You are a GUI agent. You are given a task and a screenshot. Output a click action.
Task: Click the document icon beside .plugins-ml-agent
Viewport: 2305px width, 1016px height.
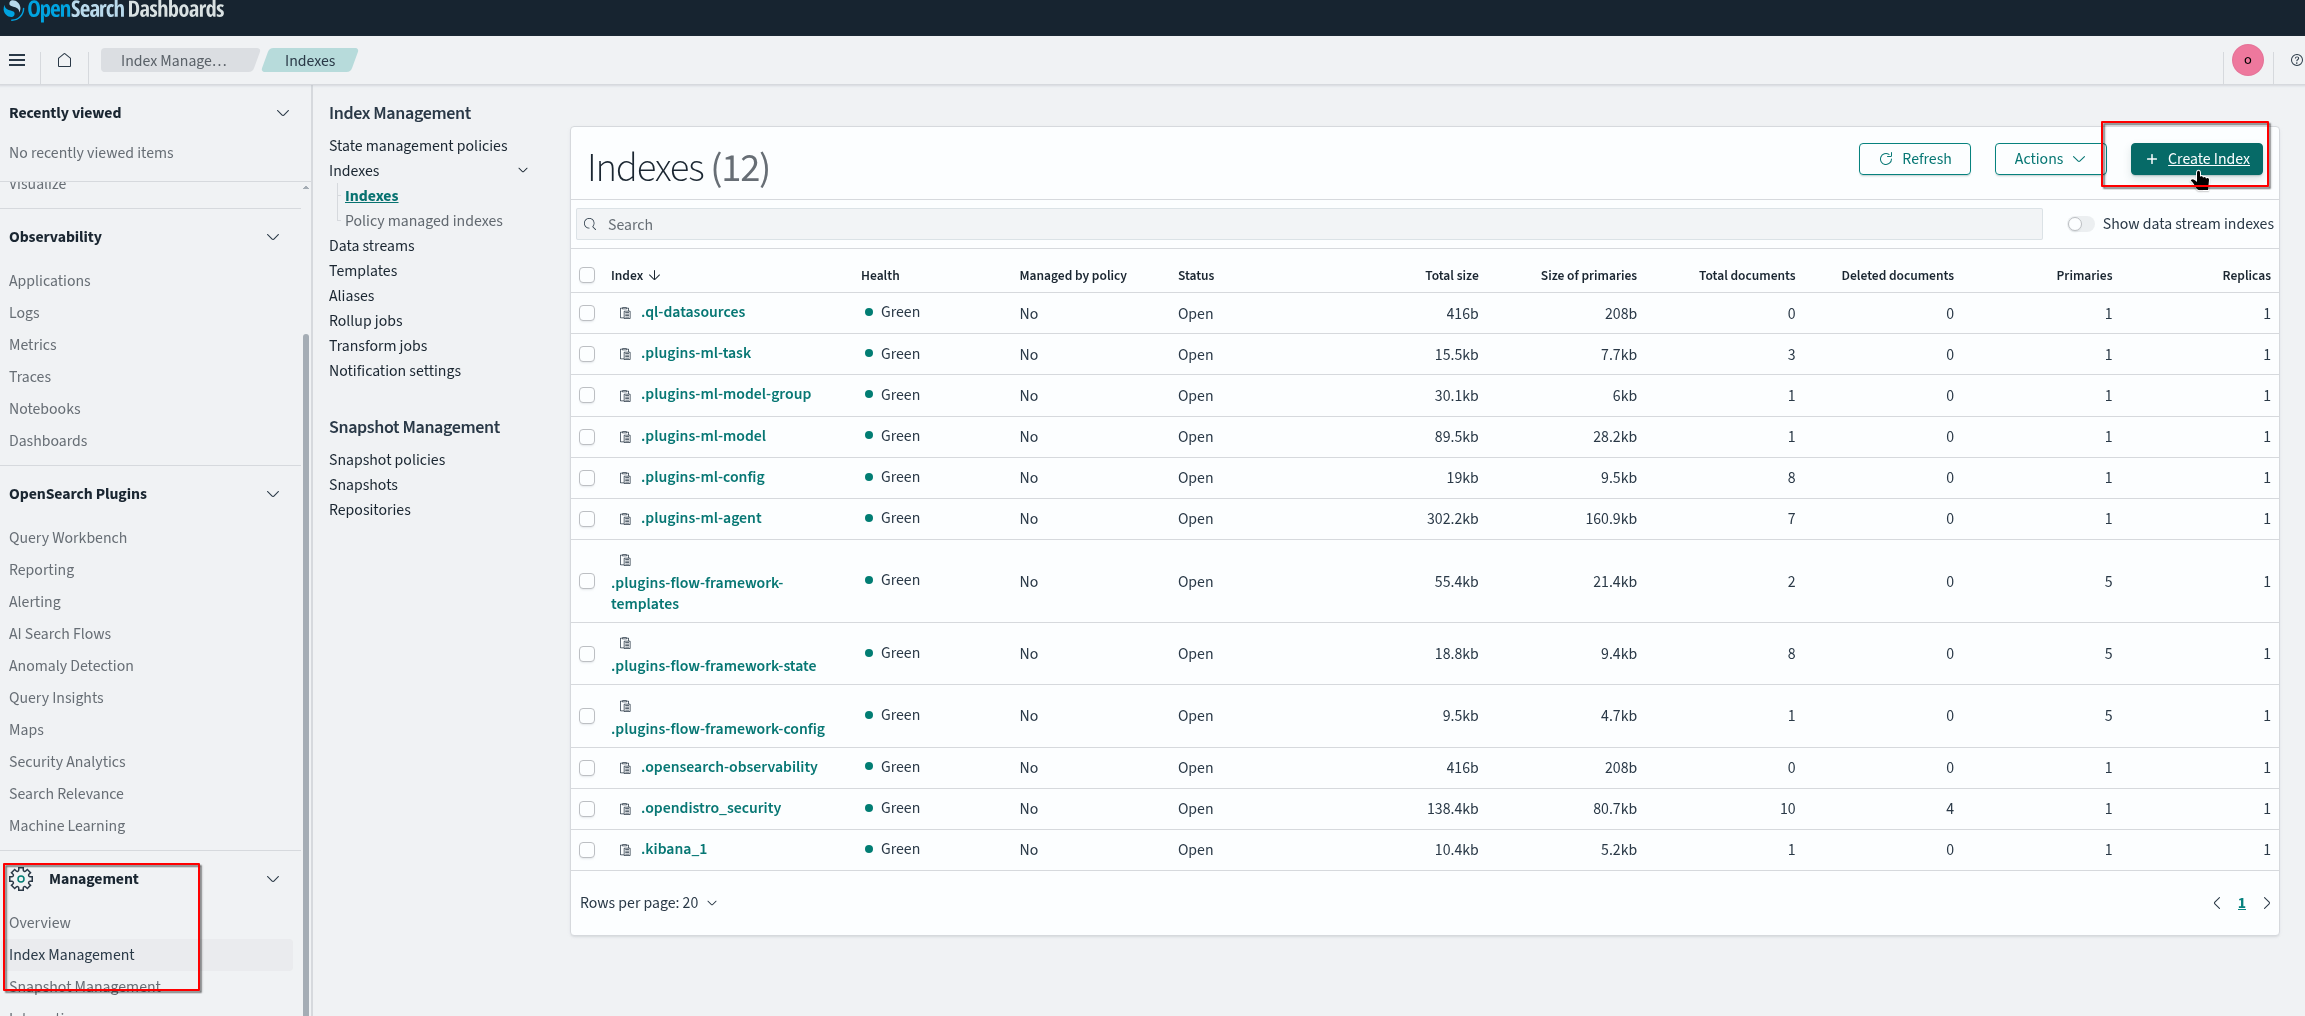625,519
